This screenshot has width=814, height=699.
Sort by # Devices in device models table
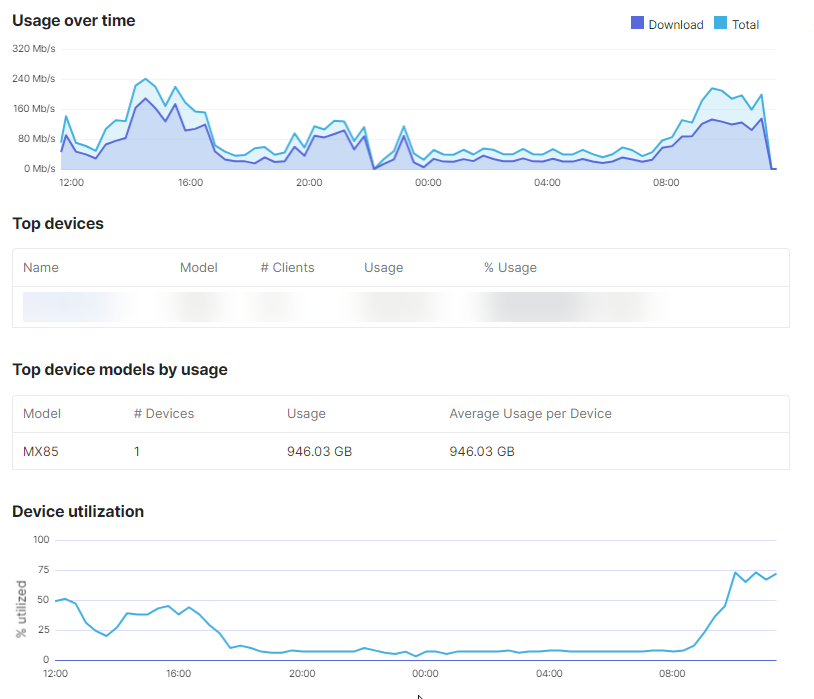click(x=164, y=413)
